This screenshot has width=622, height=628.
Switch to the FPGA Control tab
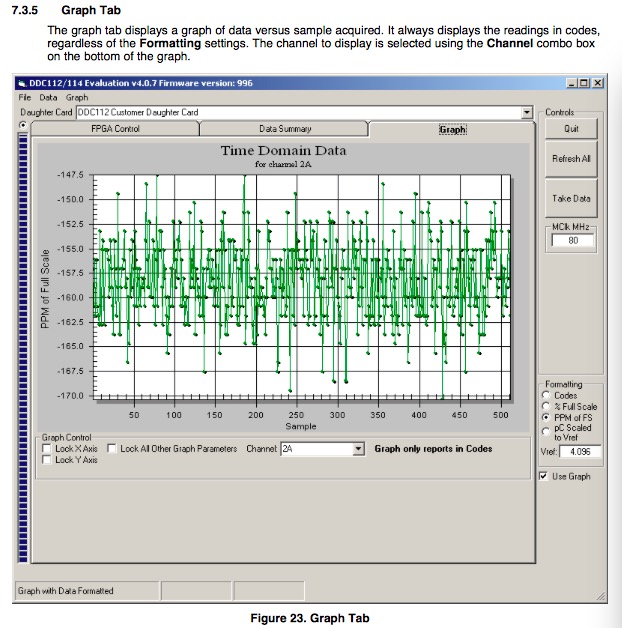[115, 129]
